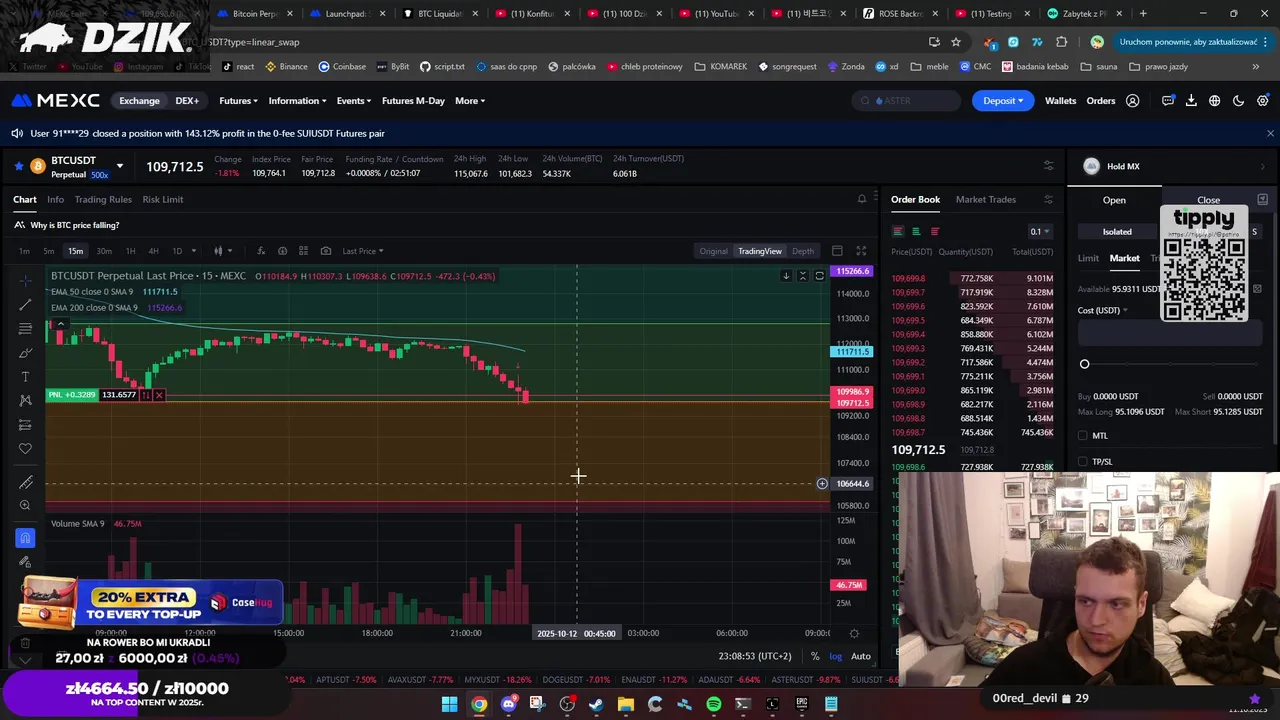Viewport: 1280px width, 720px height.
Task: Open the Events menu dropdown
Action: pos(354,101)
